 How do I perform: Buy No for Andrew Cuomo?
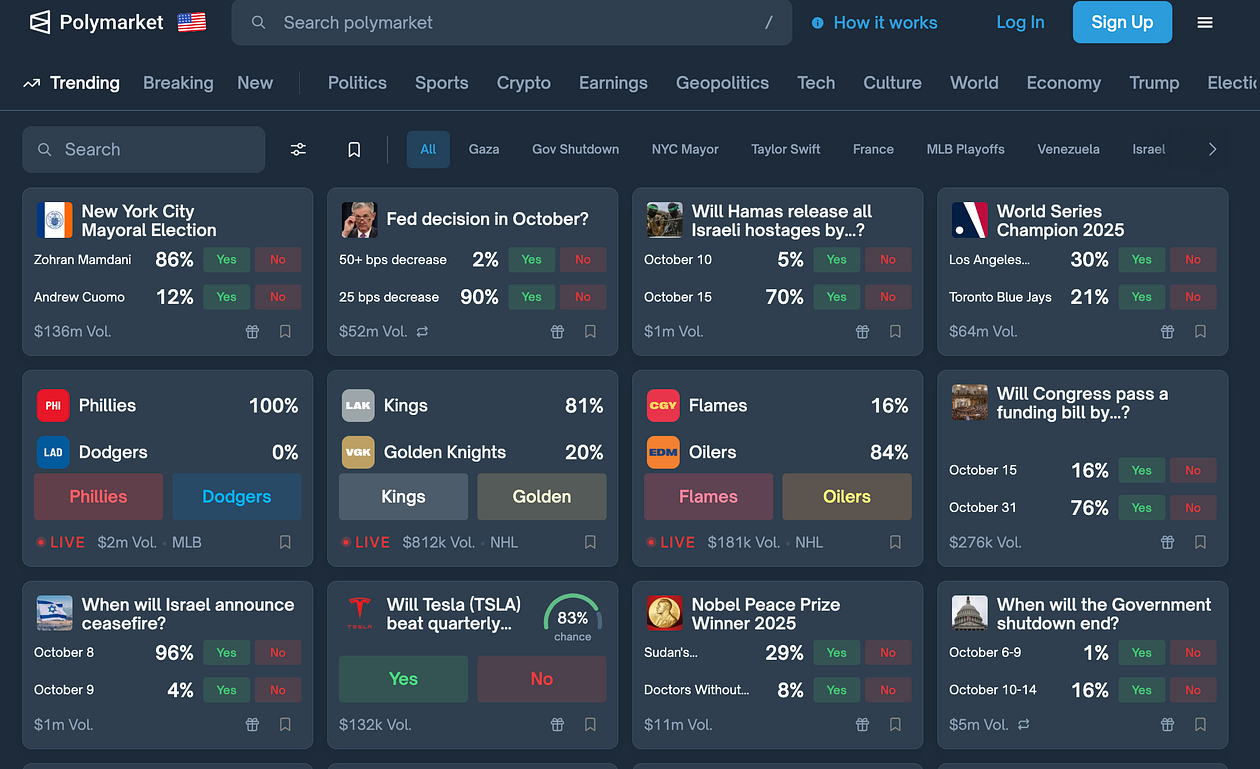(x=278, y=297)
